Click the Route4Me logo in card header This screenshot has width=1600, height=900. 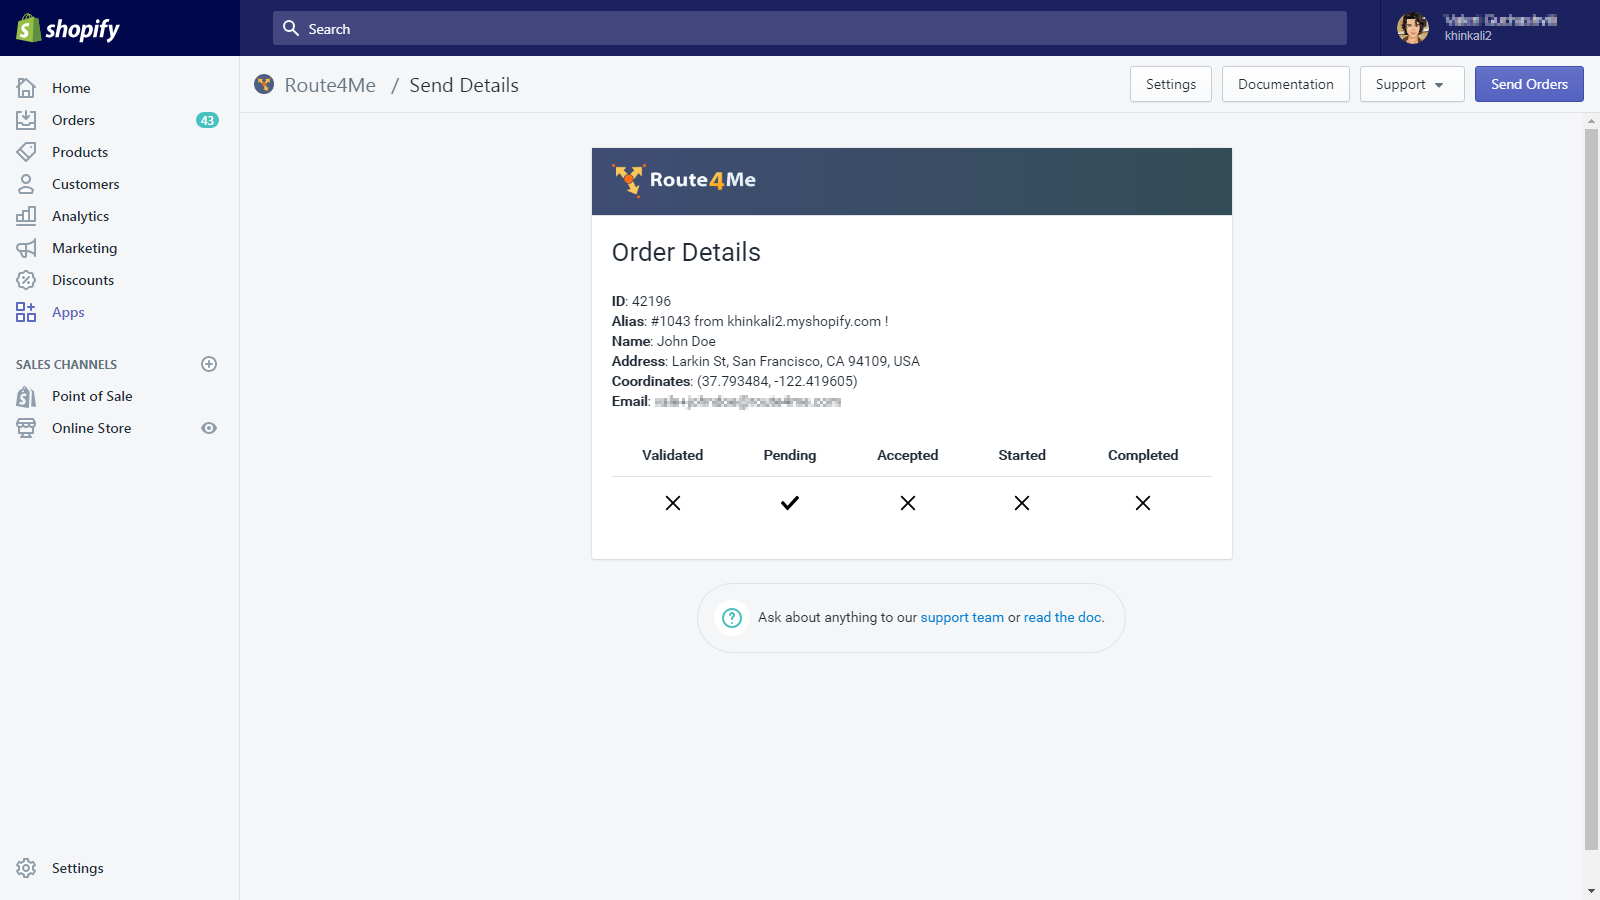[x=684, y=180]
